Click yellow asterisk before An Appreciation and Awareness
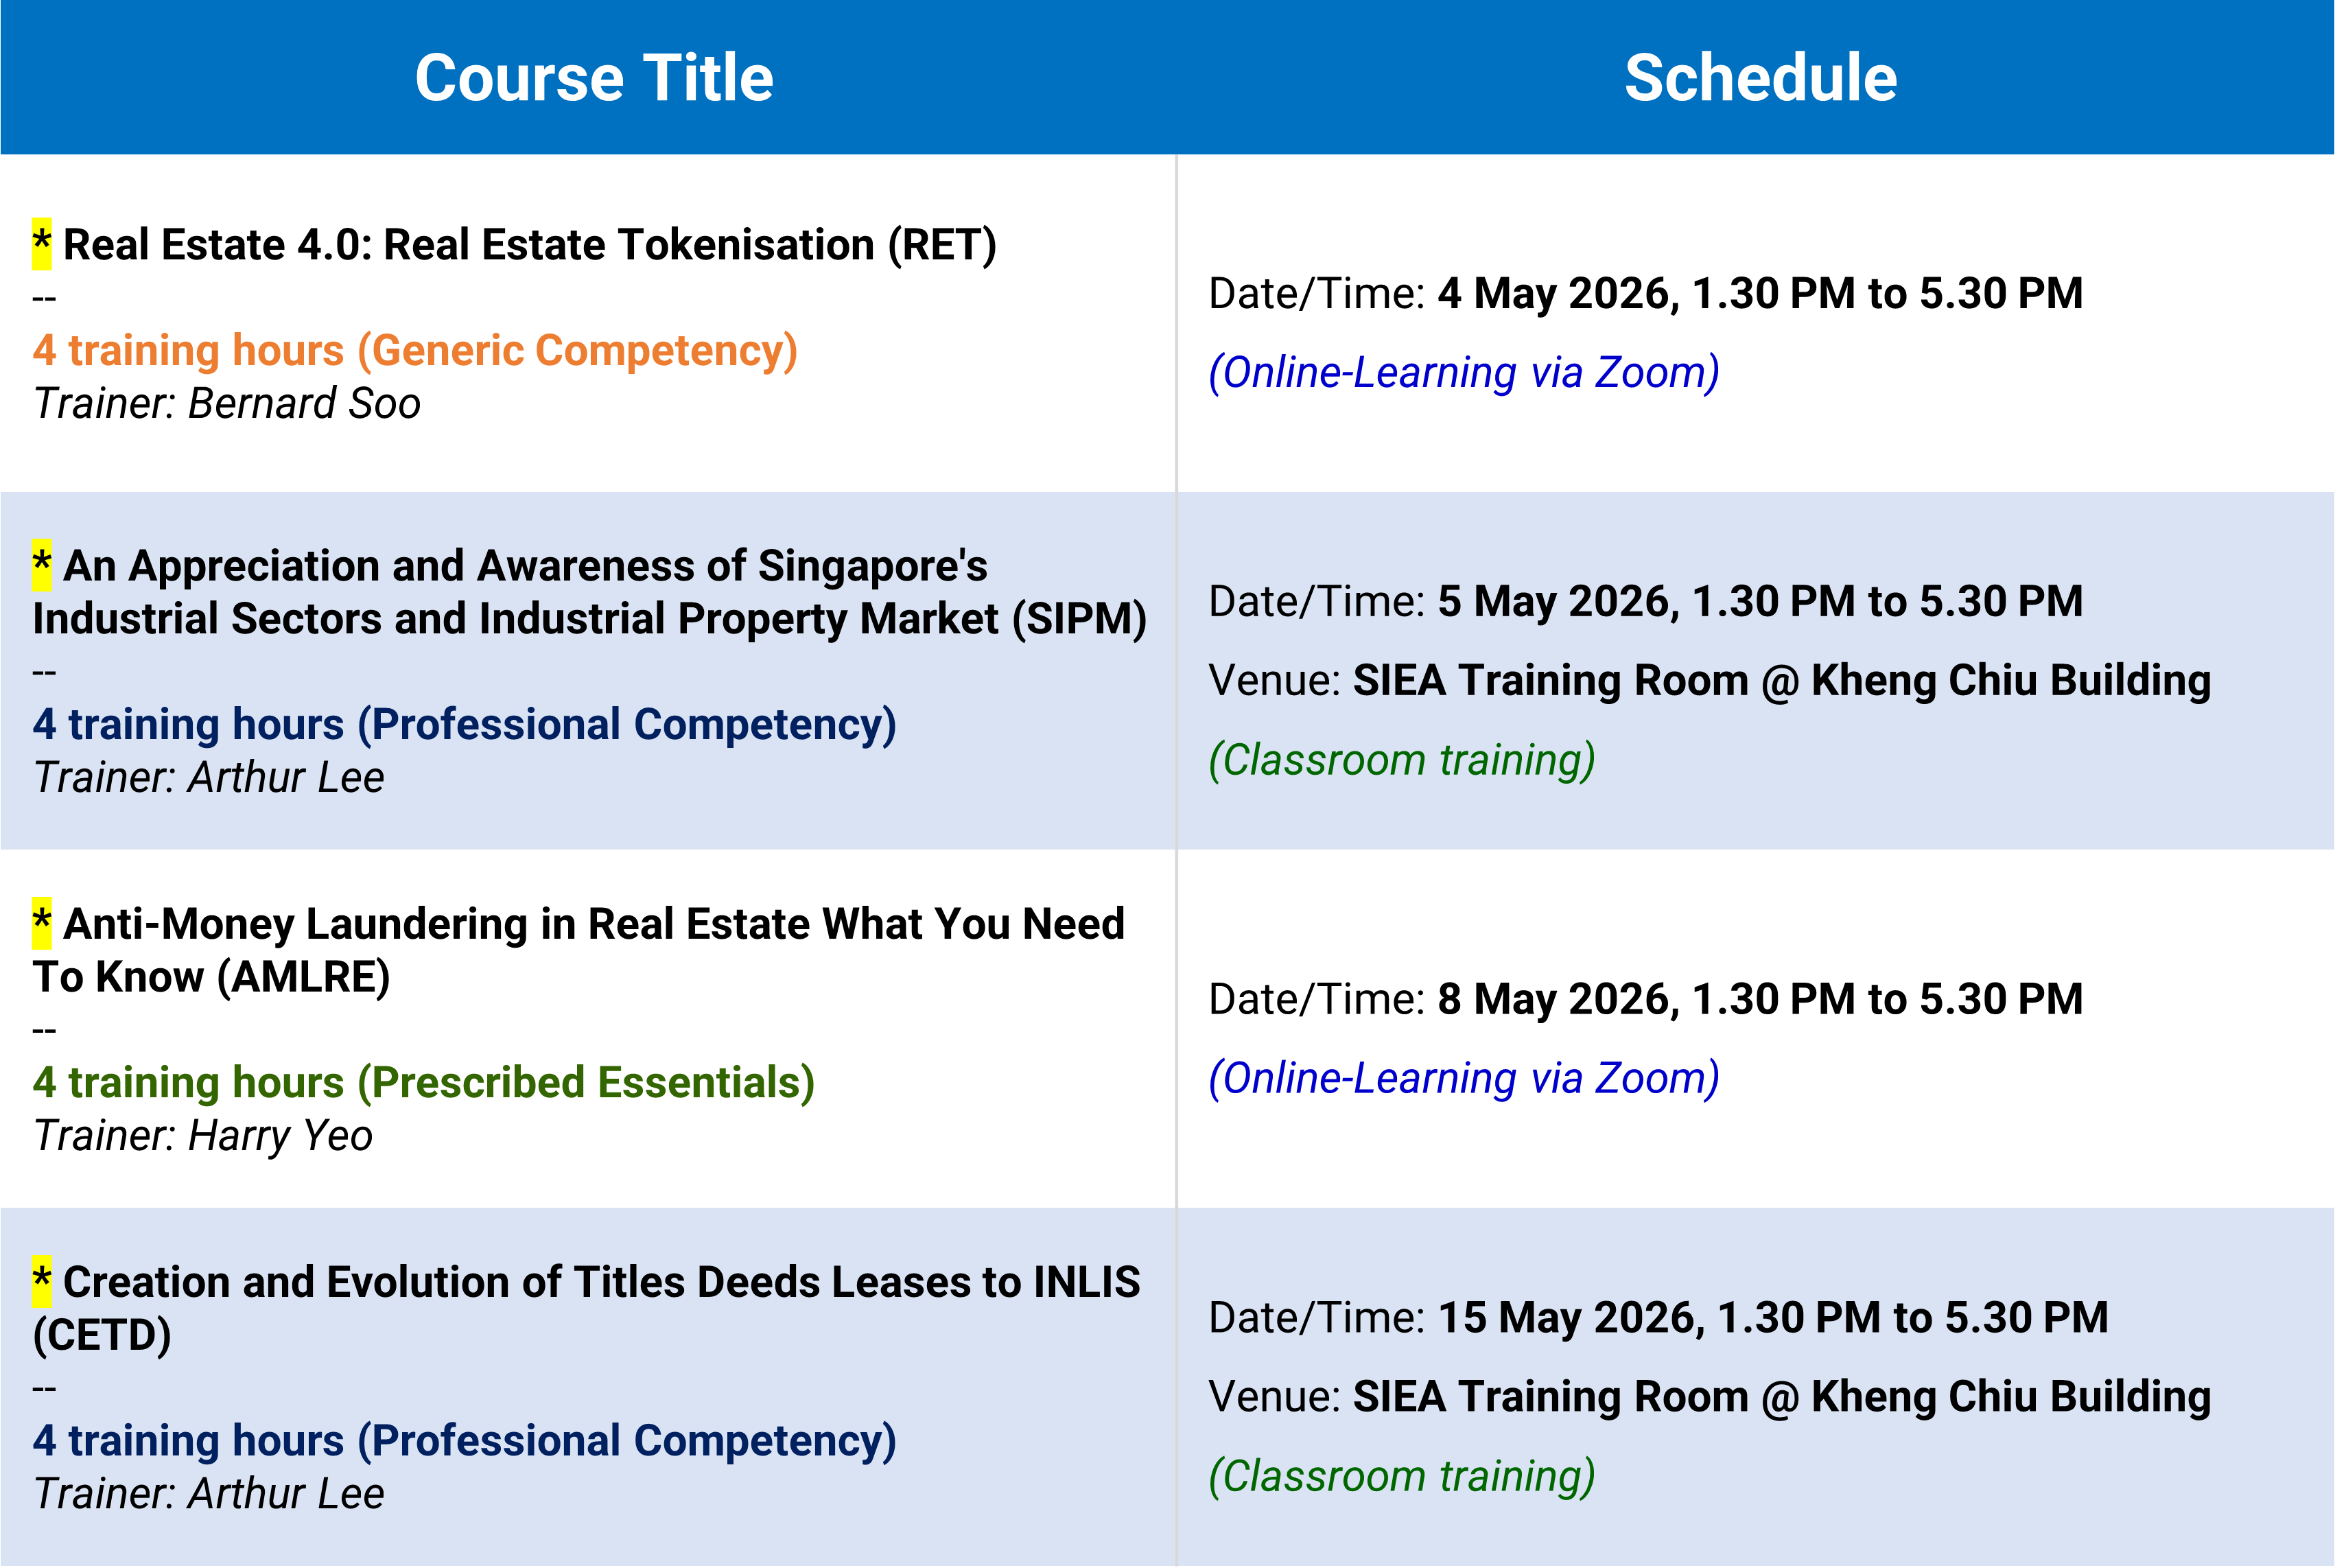 tap(41, 565)
